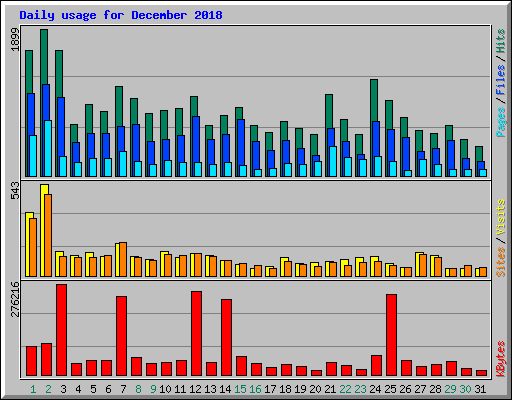Click the red KBytes bar for day 14
Image resolution: width=512 pixels, height=400 pixels.
coord(226,337)
